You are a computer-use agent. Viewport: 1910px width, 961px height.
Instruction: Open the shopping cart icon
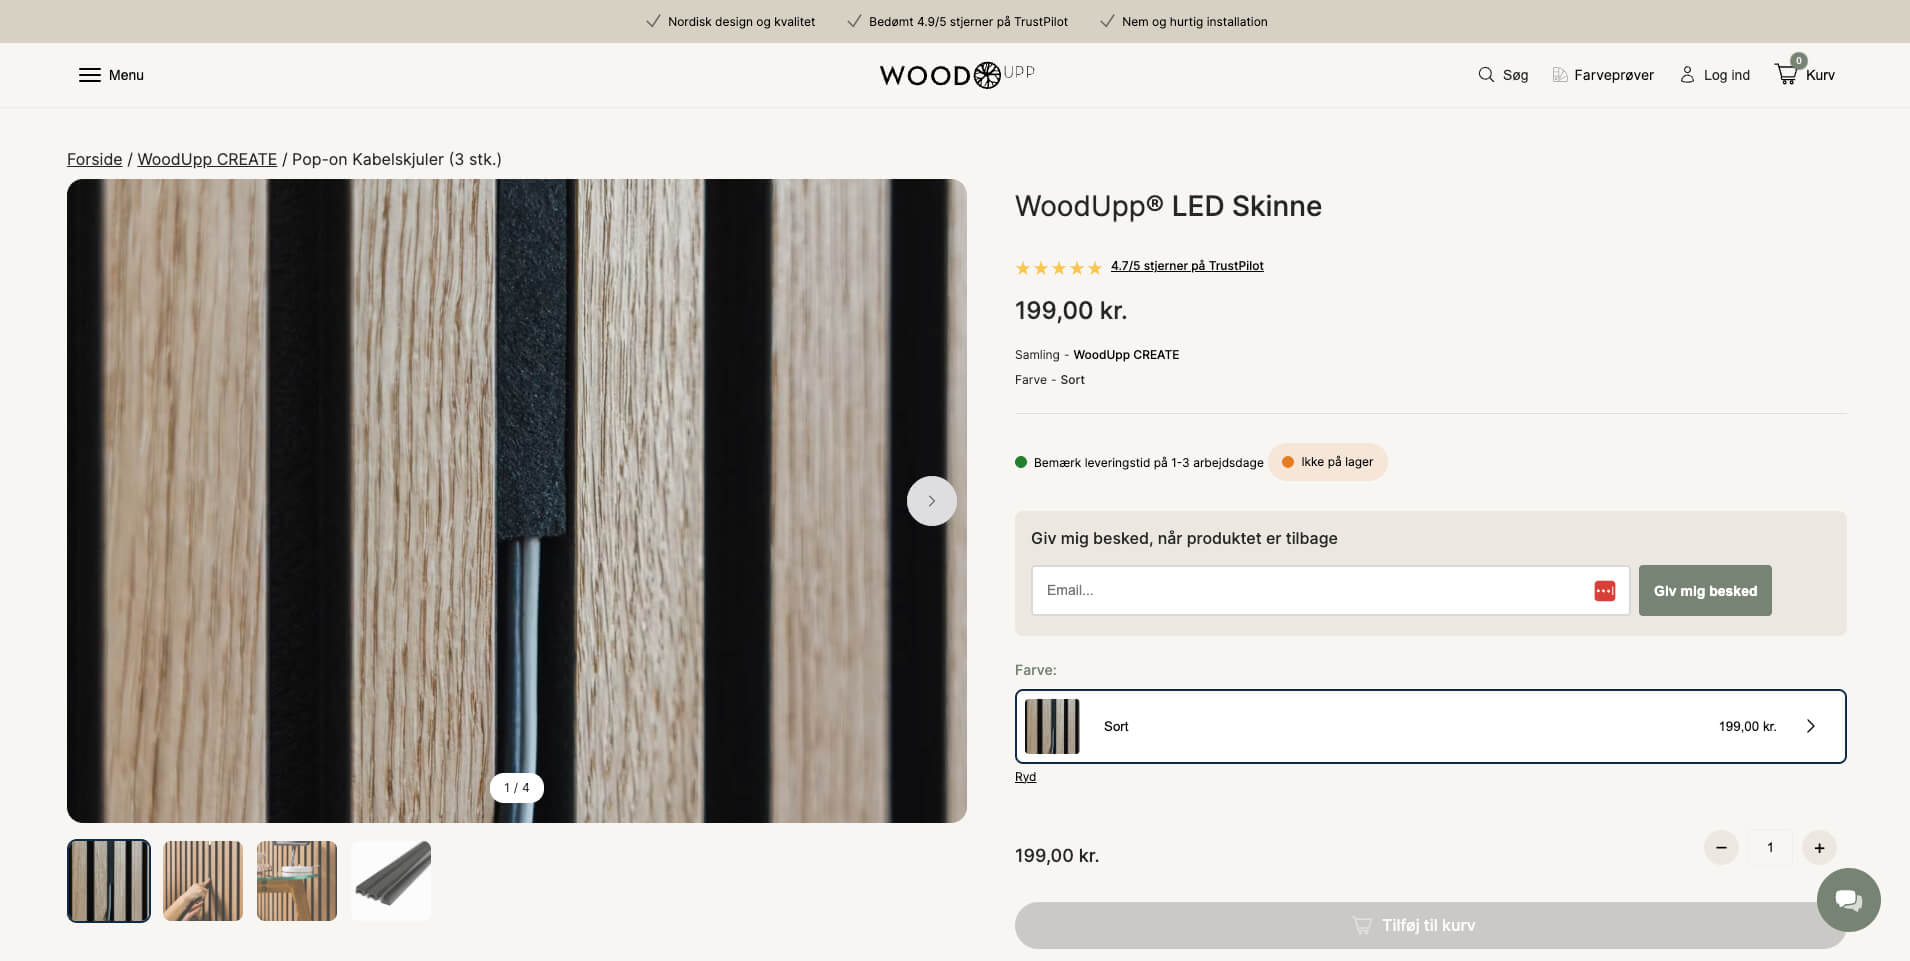(1786, 74)
